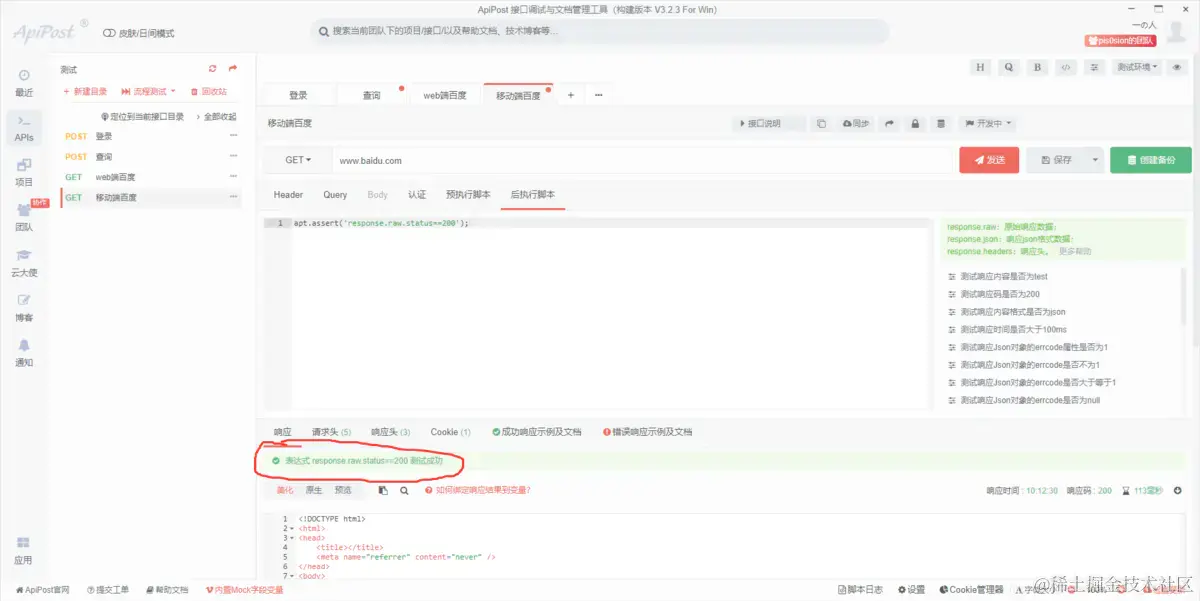Screen dimensions: 1200x601
Task: Click the 保存 save button
Action: 1056,160
